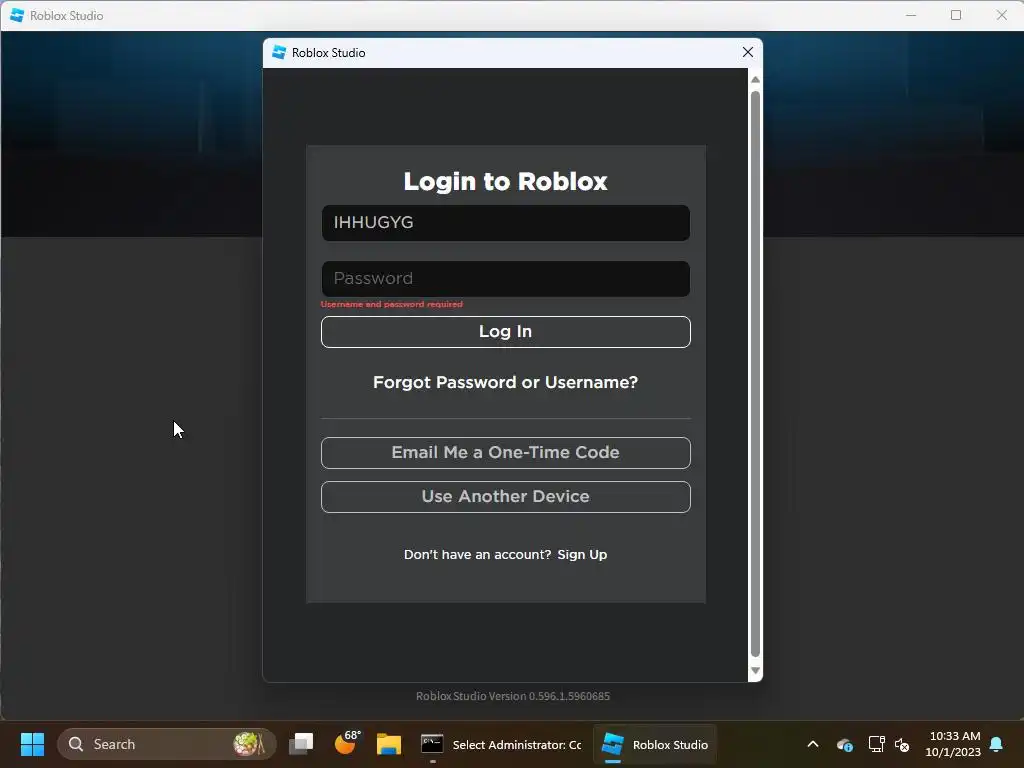Request Email Me a One-Time Code
This screenshot has height=768, width=1024.
tap(505, 453)
